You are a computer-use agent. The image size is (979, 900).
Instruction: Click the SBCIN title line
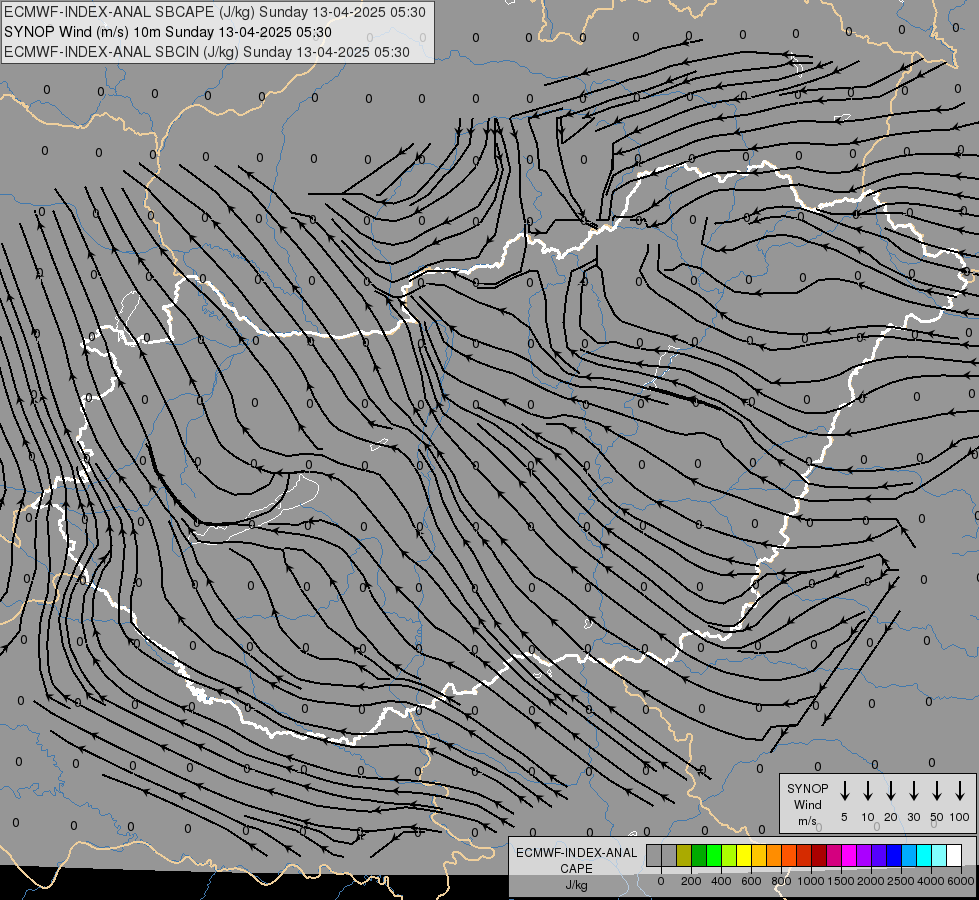(x=207, y=52)
